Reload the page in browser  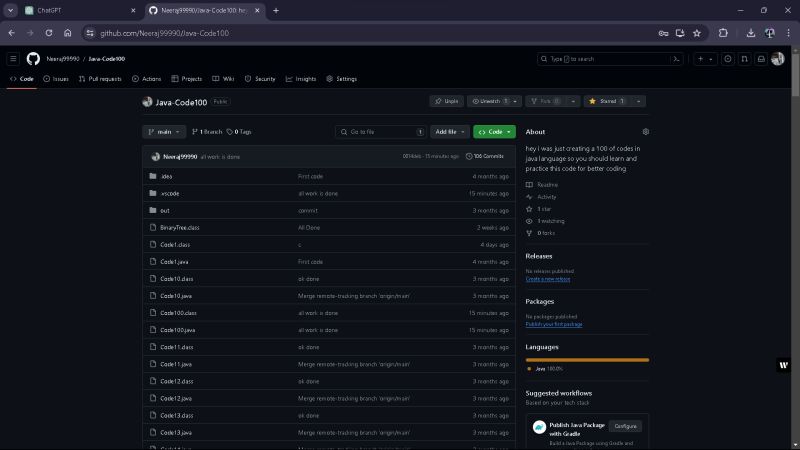click(48, 33)
